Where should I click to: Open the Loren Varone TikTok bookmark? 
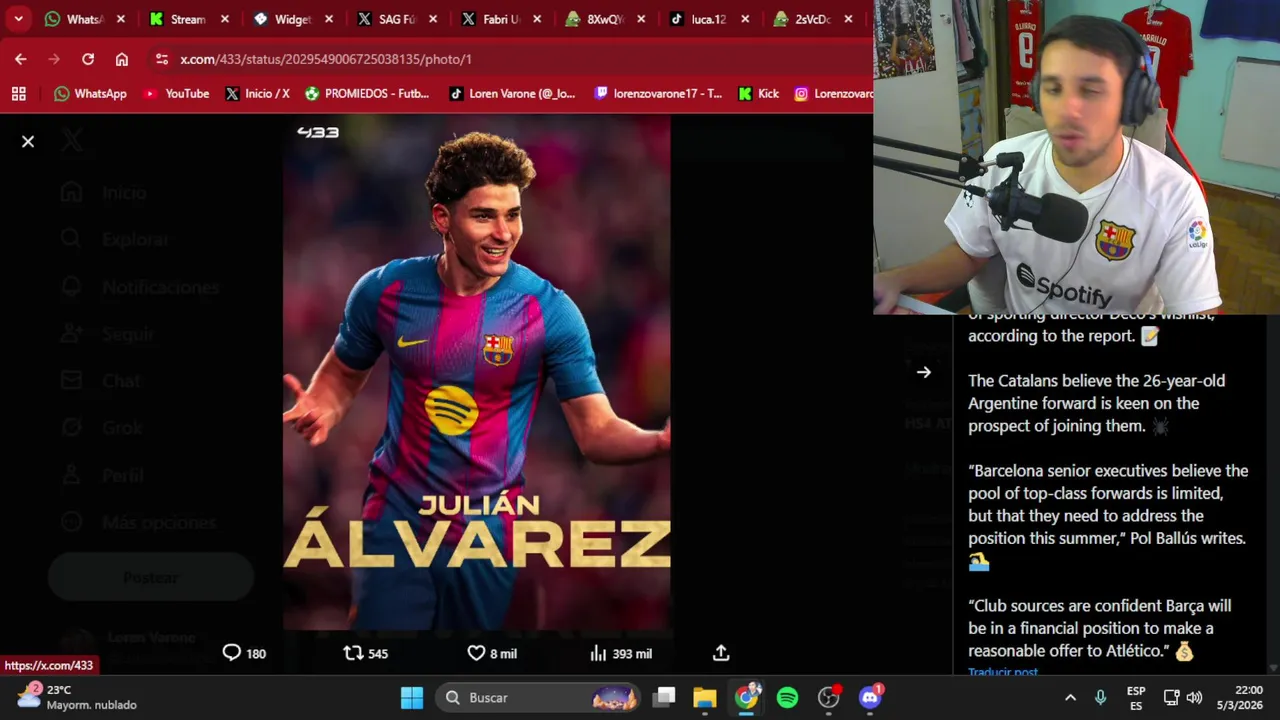click(512, 93)
